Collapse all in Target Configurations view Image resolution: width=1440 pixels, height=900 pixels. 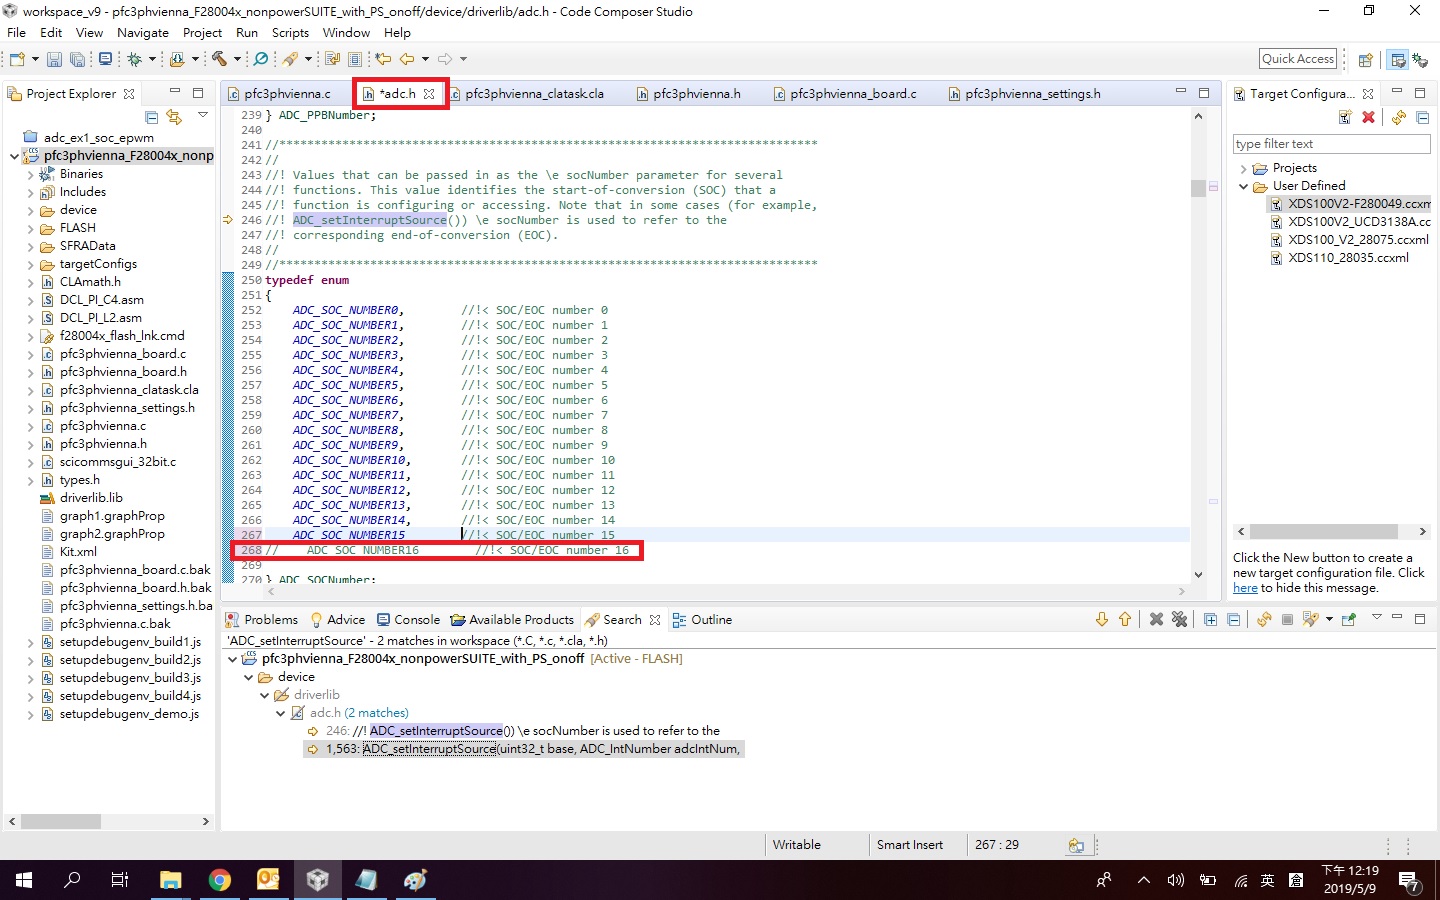coord(1422,117)
